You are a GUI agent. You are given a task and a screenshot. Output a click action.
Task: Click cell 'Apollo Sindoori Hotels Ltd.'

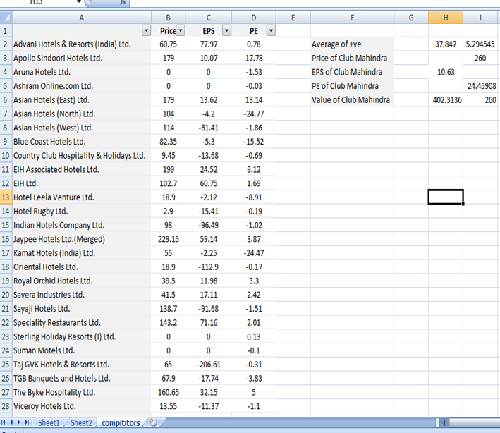(x=82, y=58)
